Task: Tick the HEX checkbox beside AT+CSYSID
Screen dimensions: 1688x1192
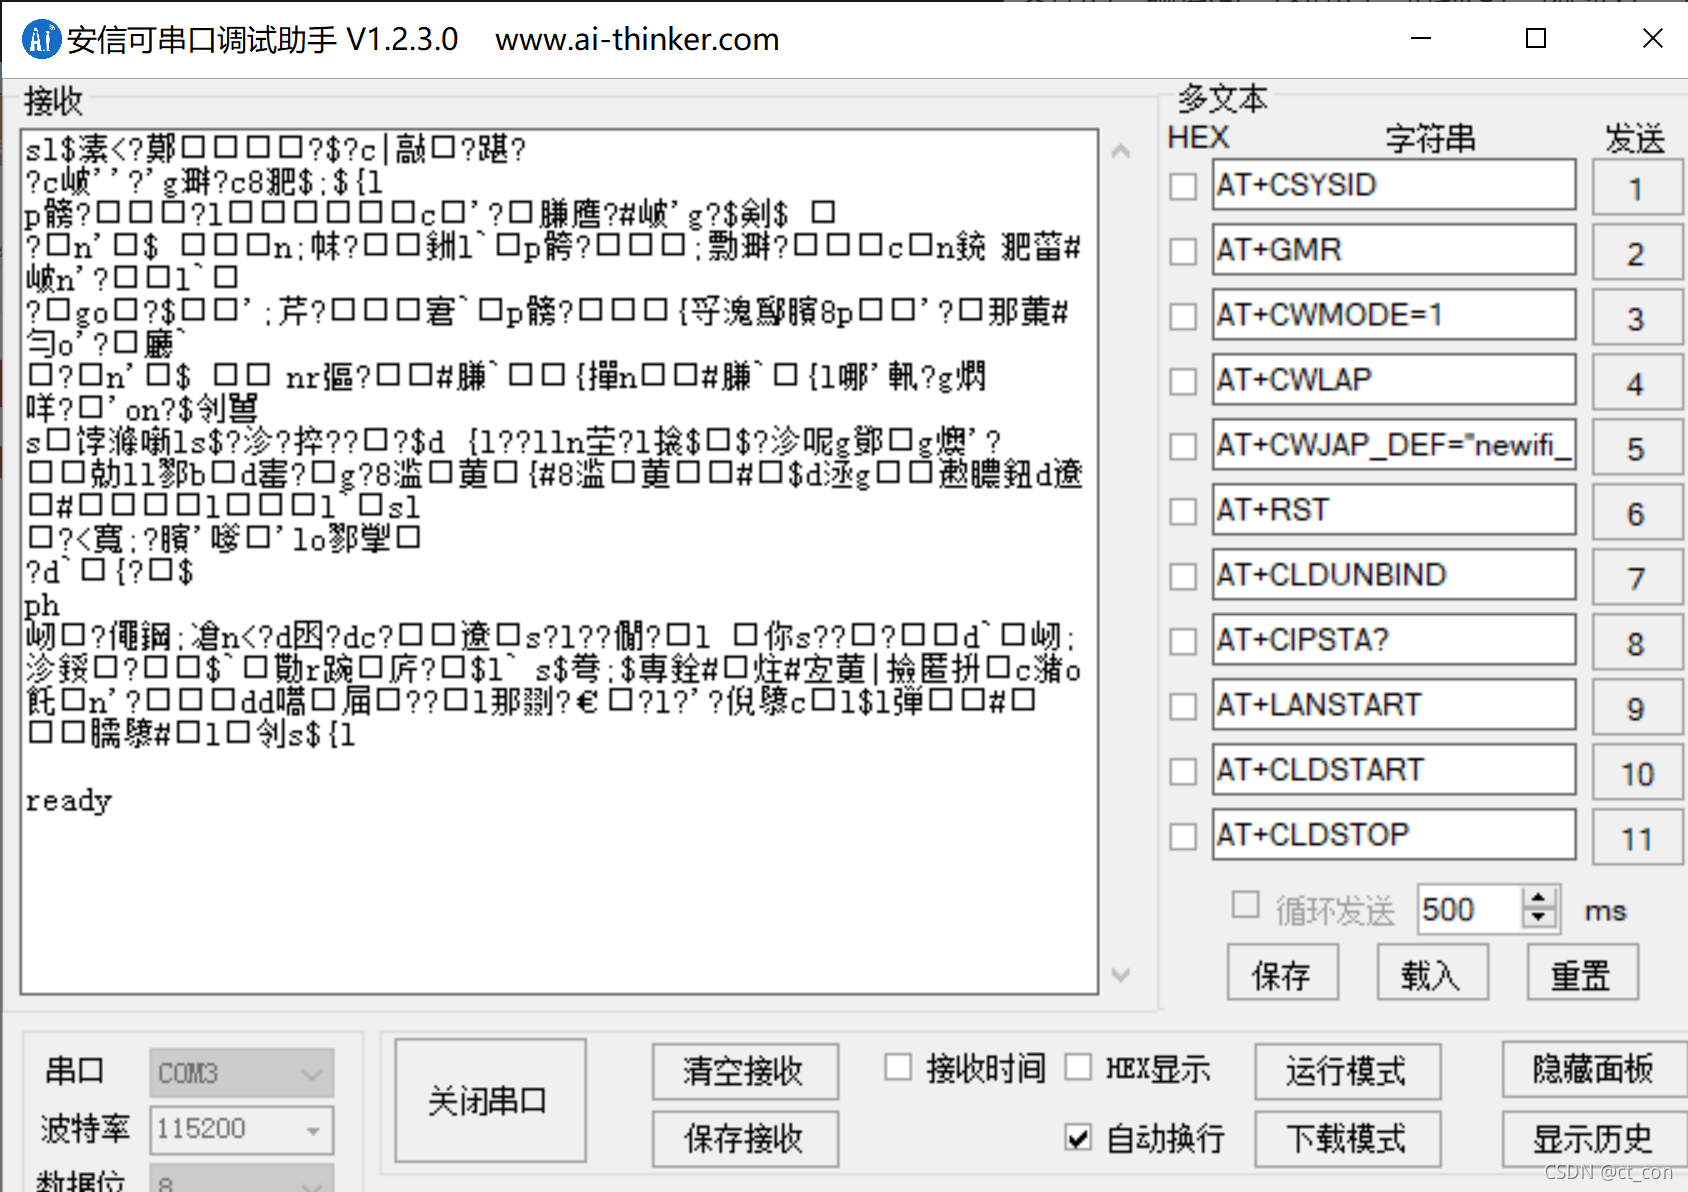Action: [1183, 187]
